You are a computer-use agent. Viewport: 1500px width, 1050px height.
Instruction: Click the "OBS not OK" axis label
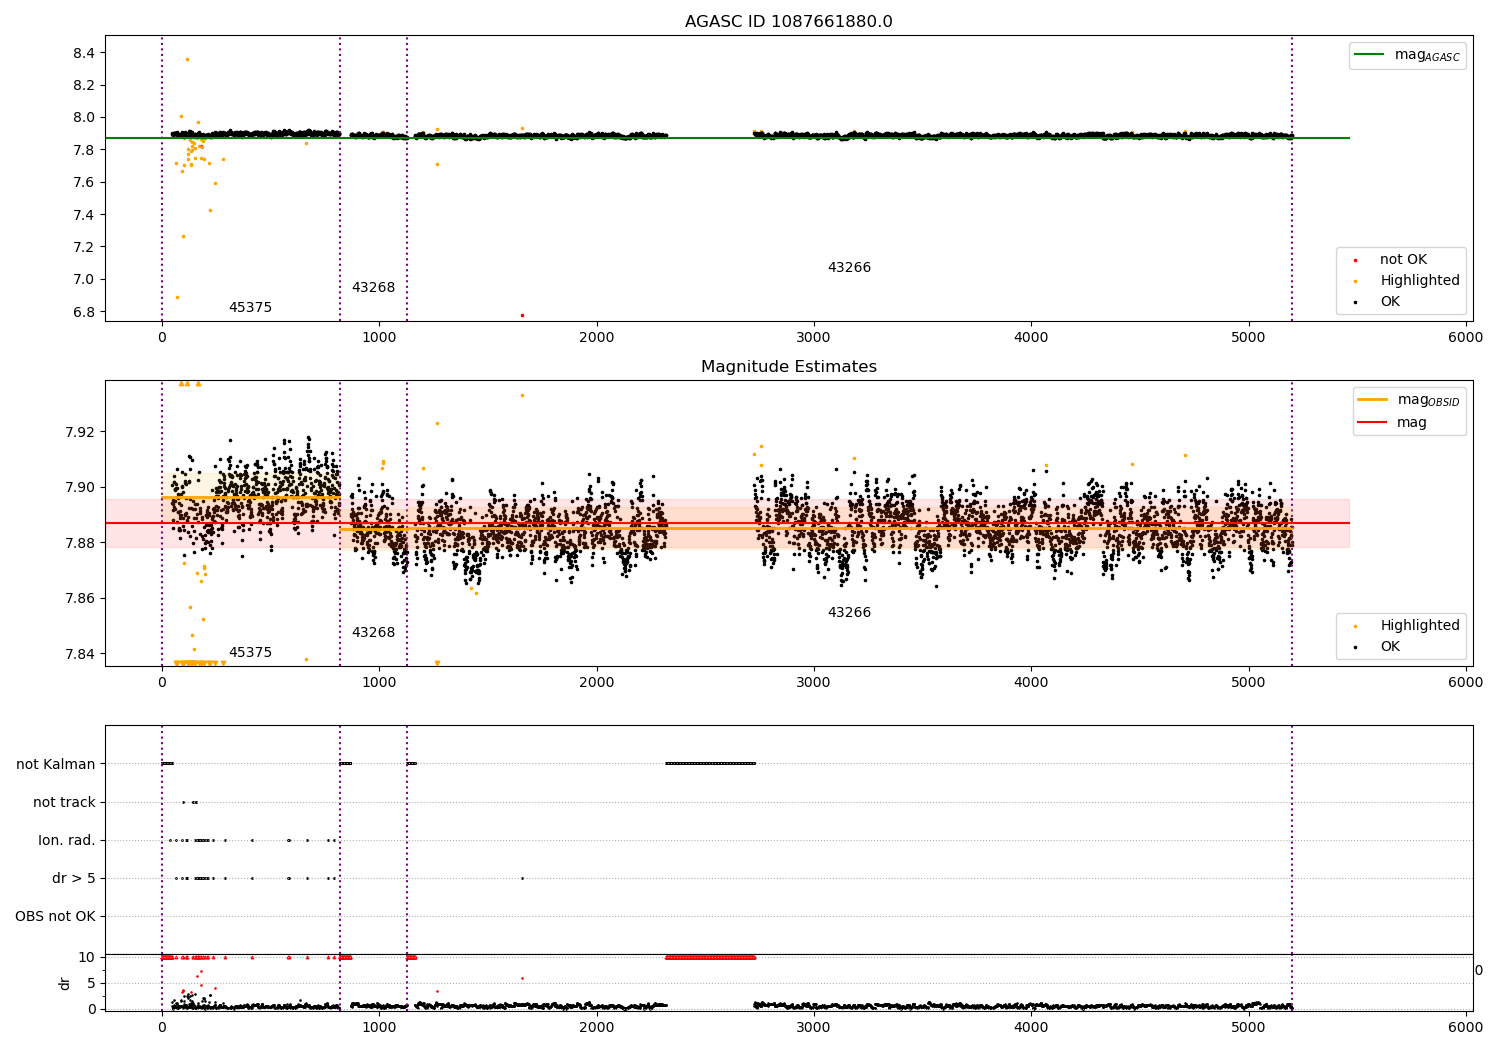[55, 917]
